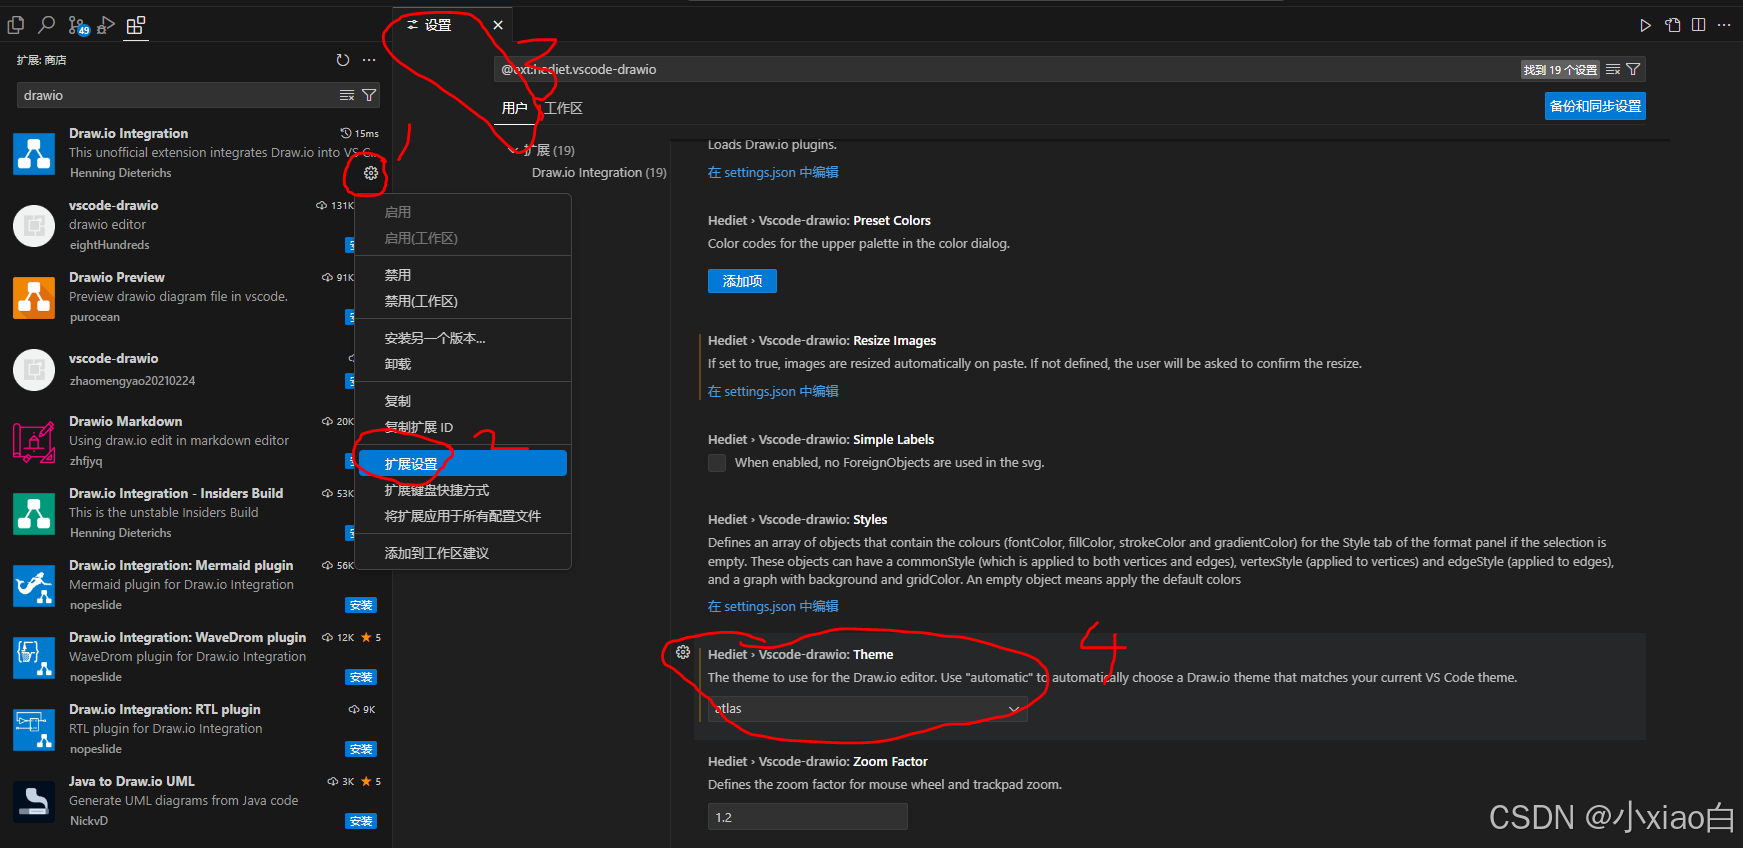Install Mermaid plugin via 安装 button
The width and height of the screenshot is (1743, 848).
point(361,605)
